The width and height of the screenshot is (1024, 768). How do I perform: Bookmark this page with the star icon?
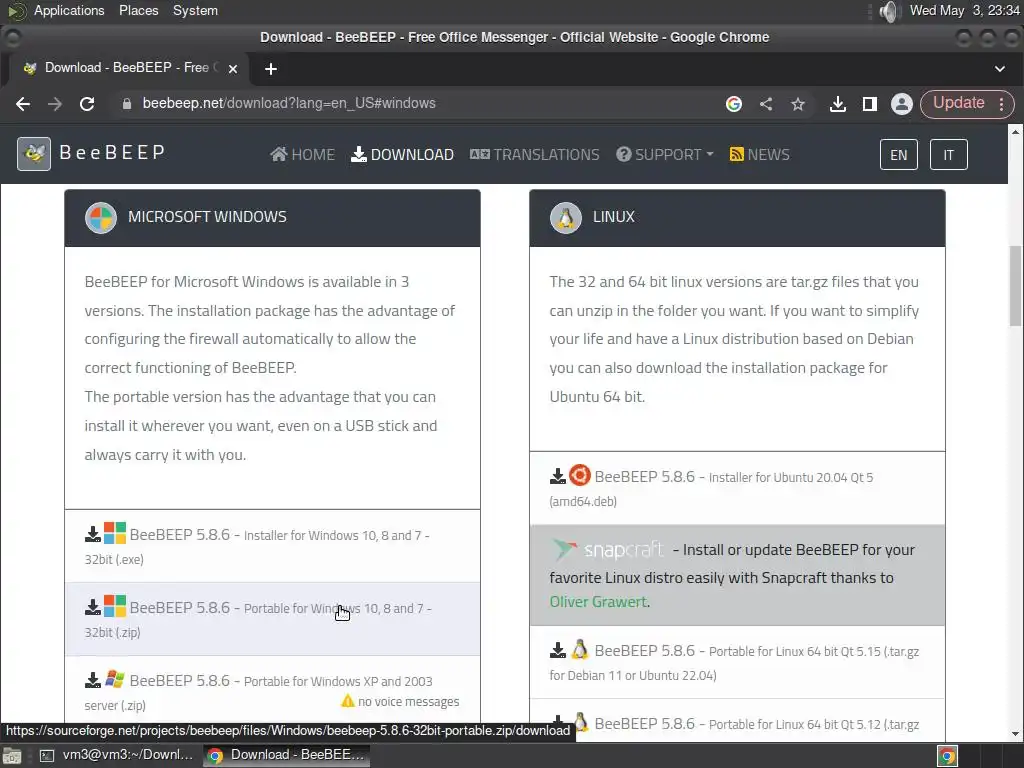[x=798, y=104]
